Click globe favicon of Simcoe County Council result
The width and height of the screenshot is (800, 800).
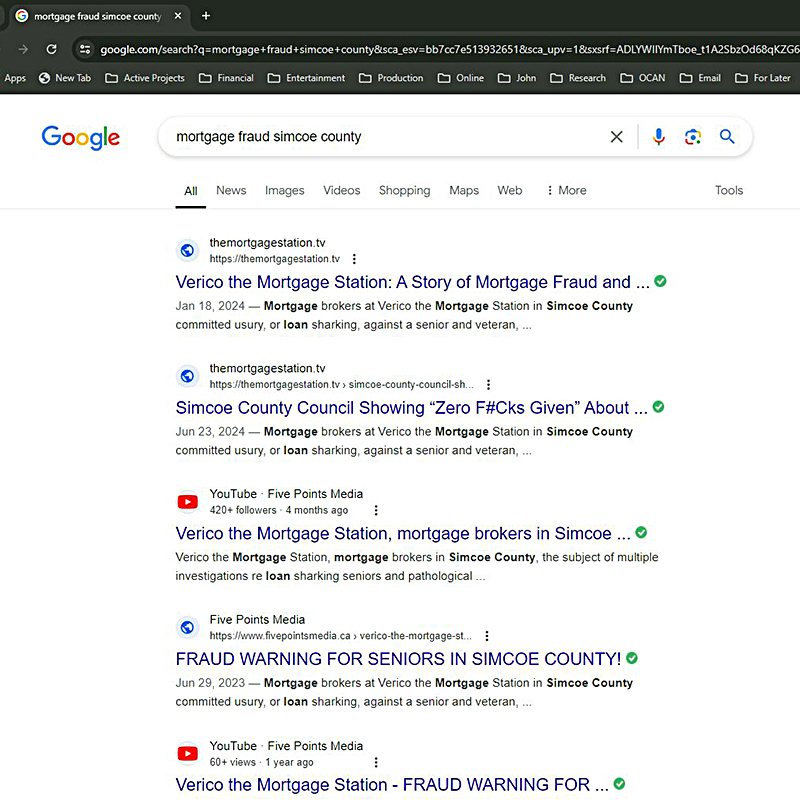tap(188, 377)
